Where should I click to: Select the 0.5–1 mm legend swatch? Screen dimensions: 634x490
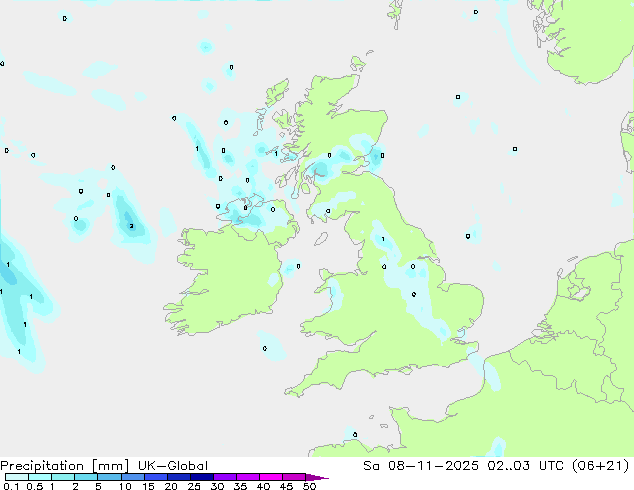pyautogui.click(x=40, y=477)
